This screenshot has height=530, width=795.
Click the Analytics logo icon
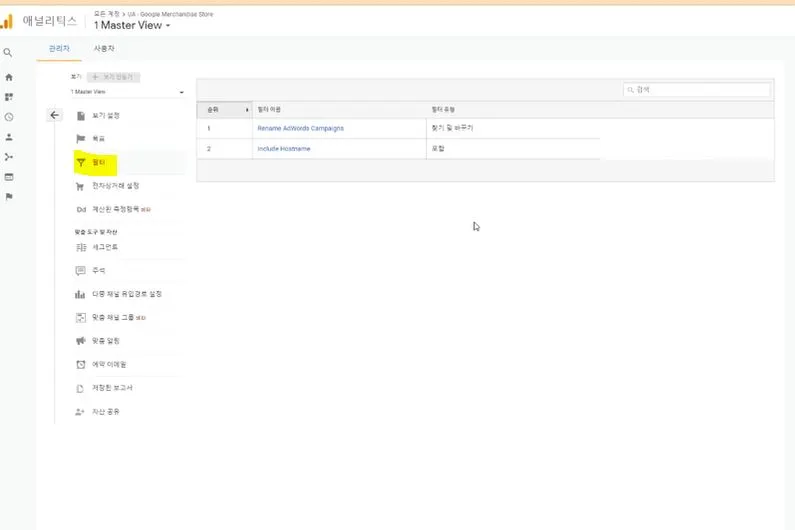(x=7, y=21)
